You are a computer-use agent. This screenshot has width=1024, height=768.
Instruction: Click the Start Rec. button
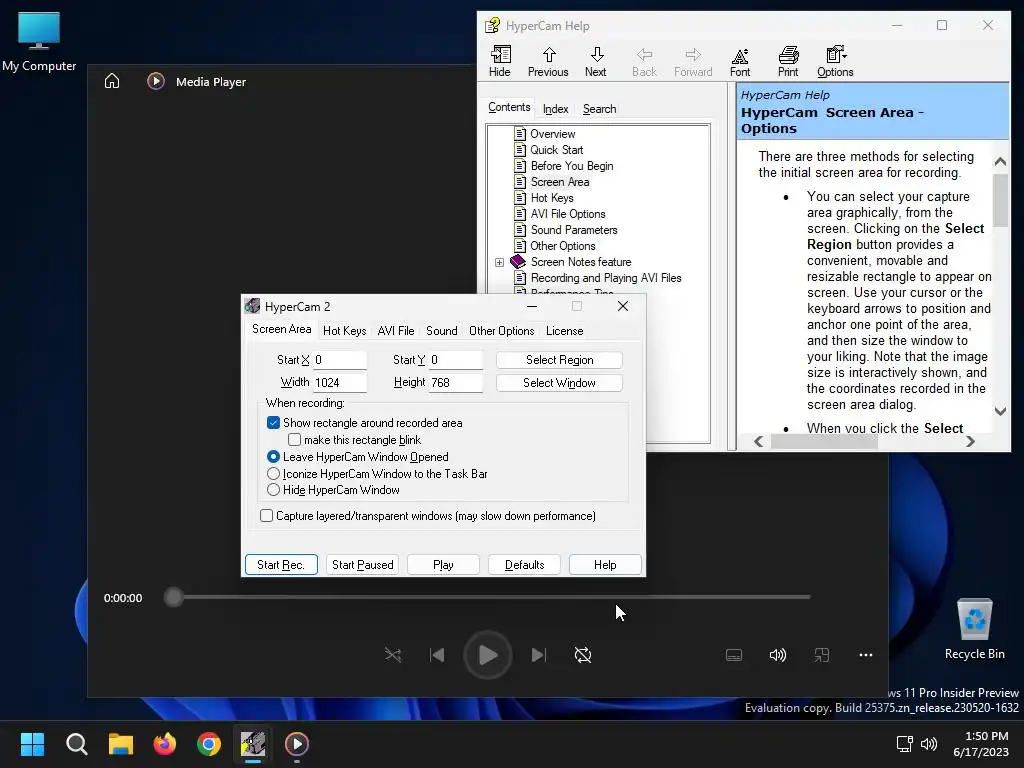tap(281, 565)
